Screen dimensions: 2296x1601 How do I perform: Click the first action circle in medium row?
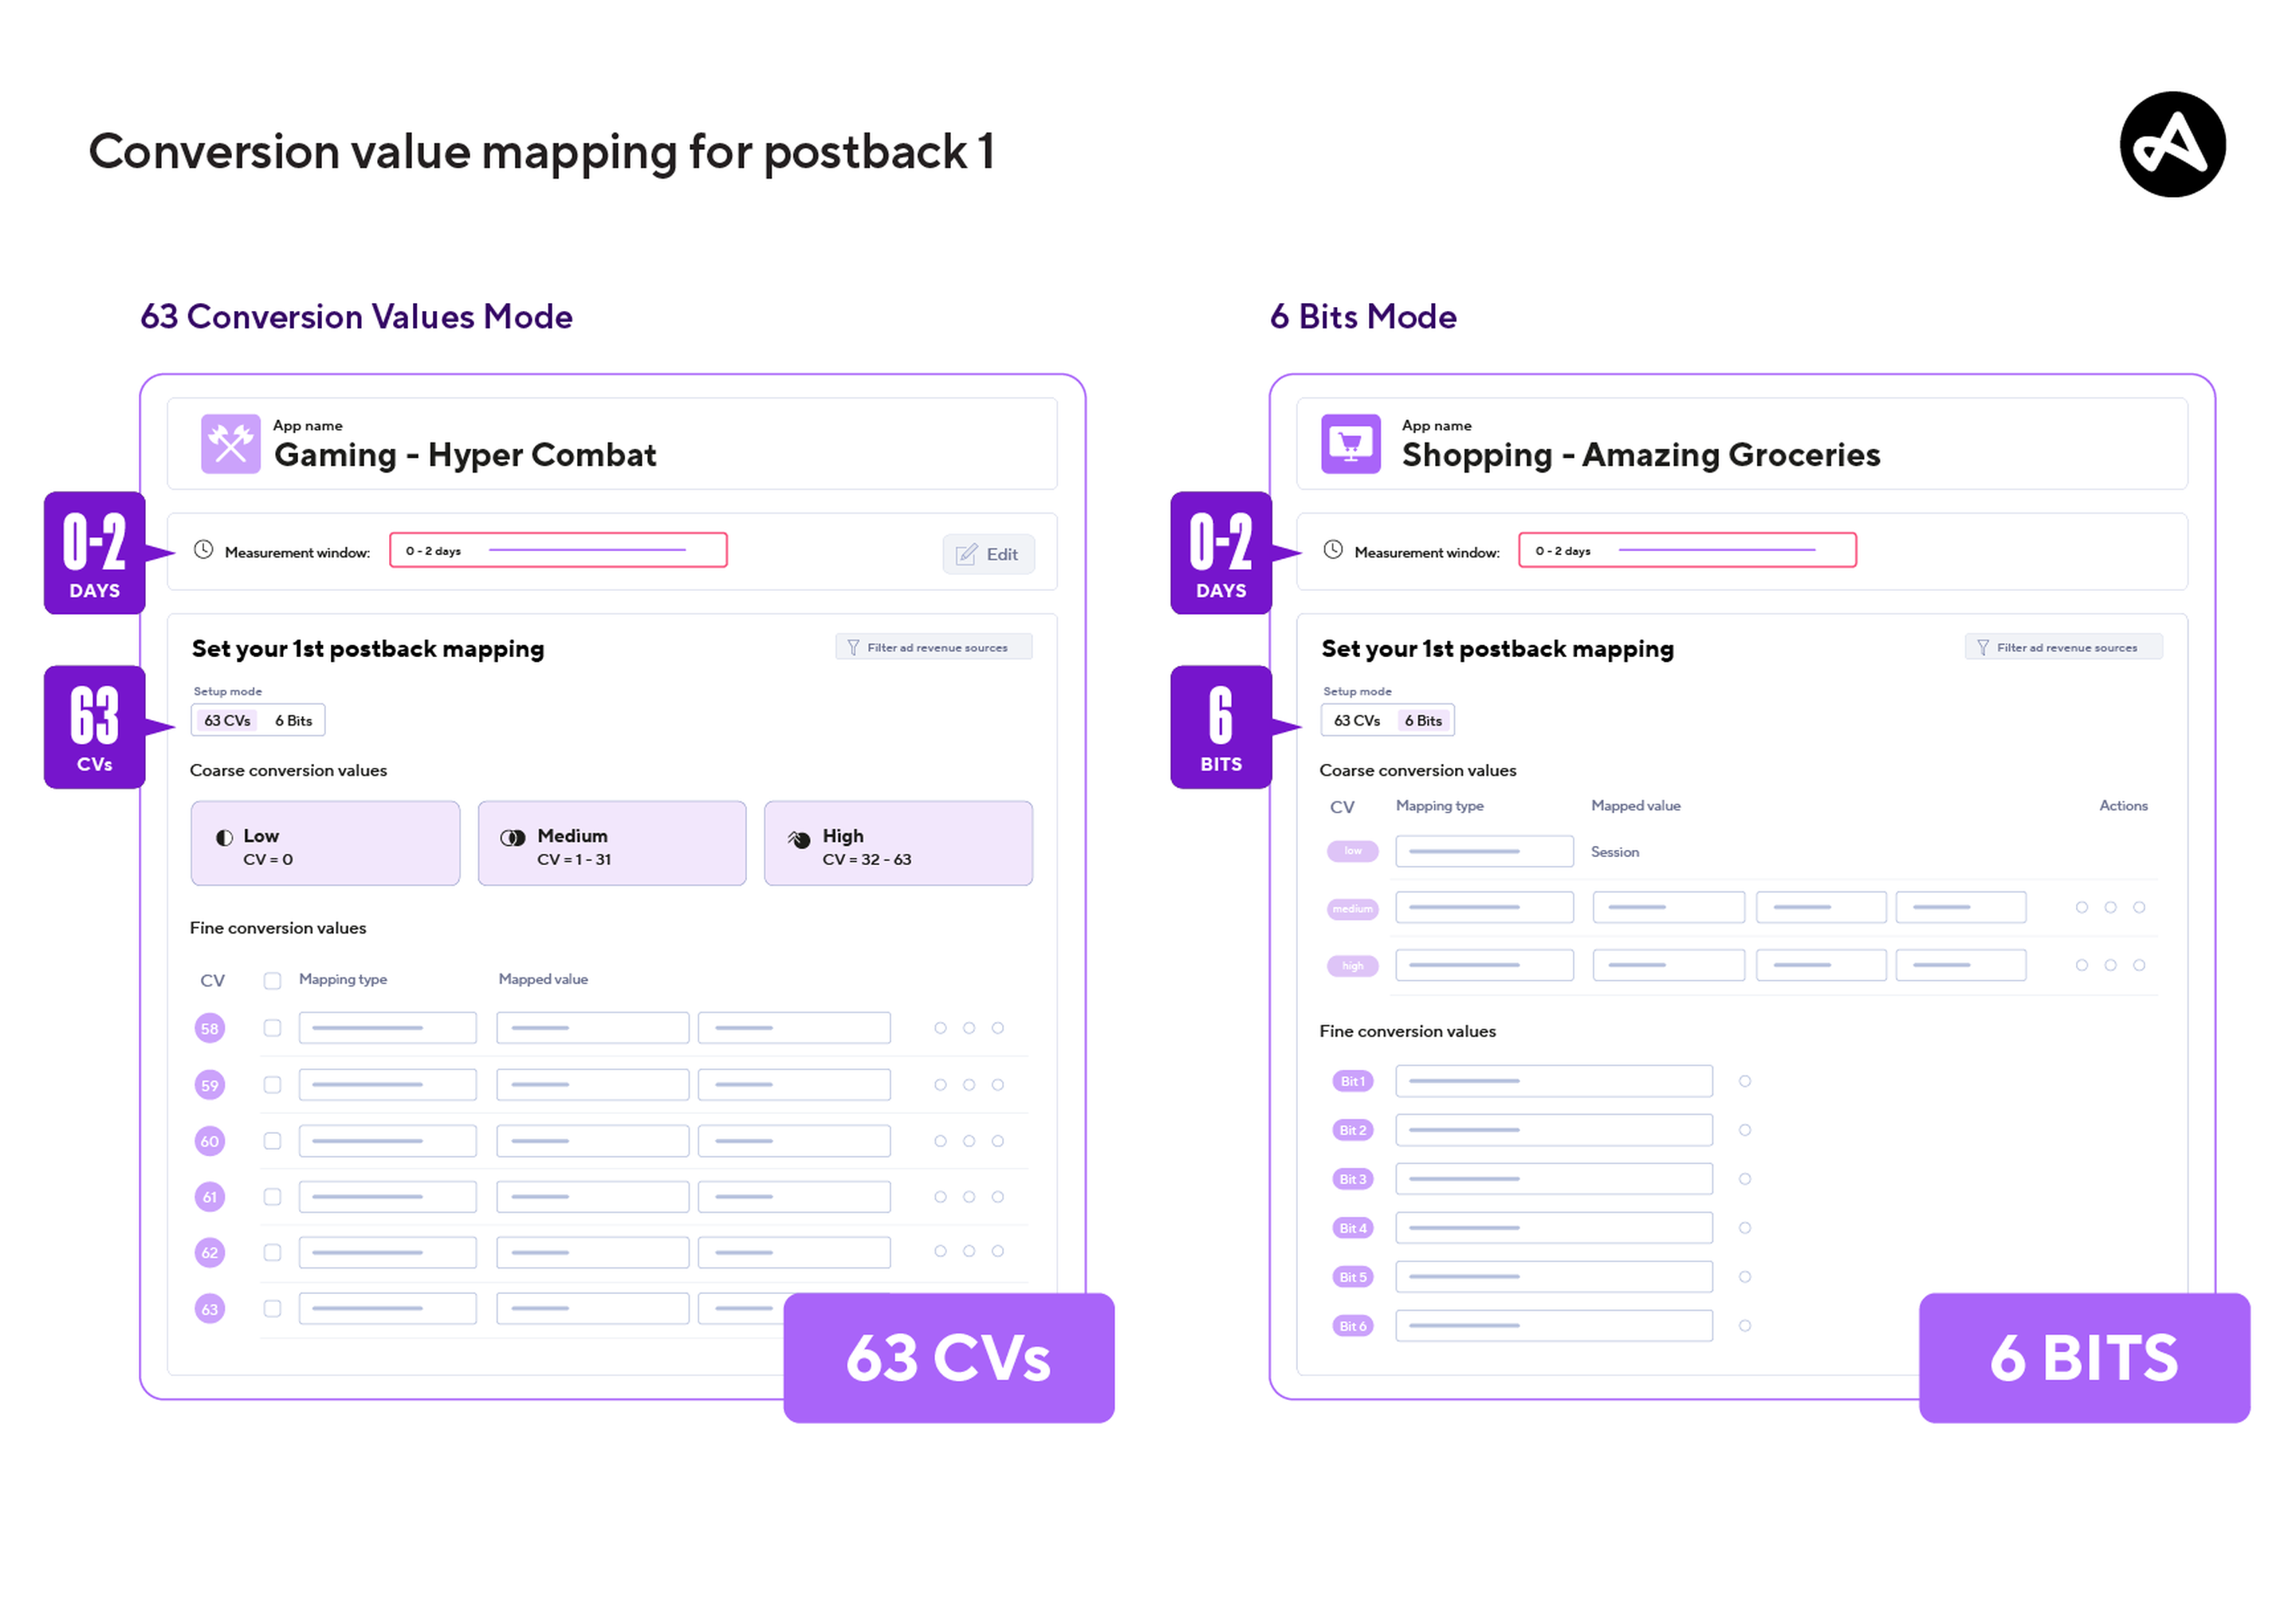click(2081, 907)
